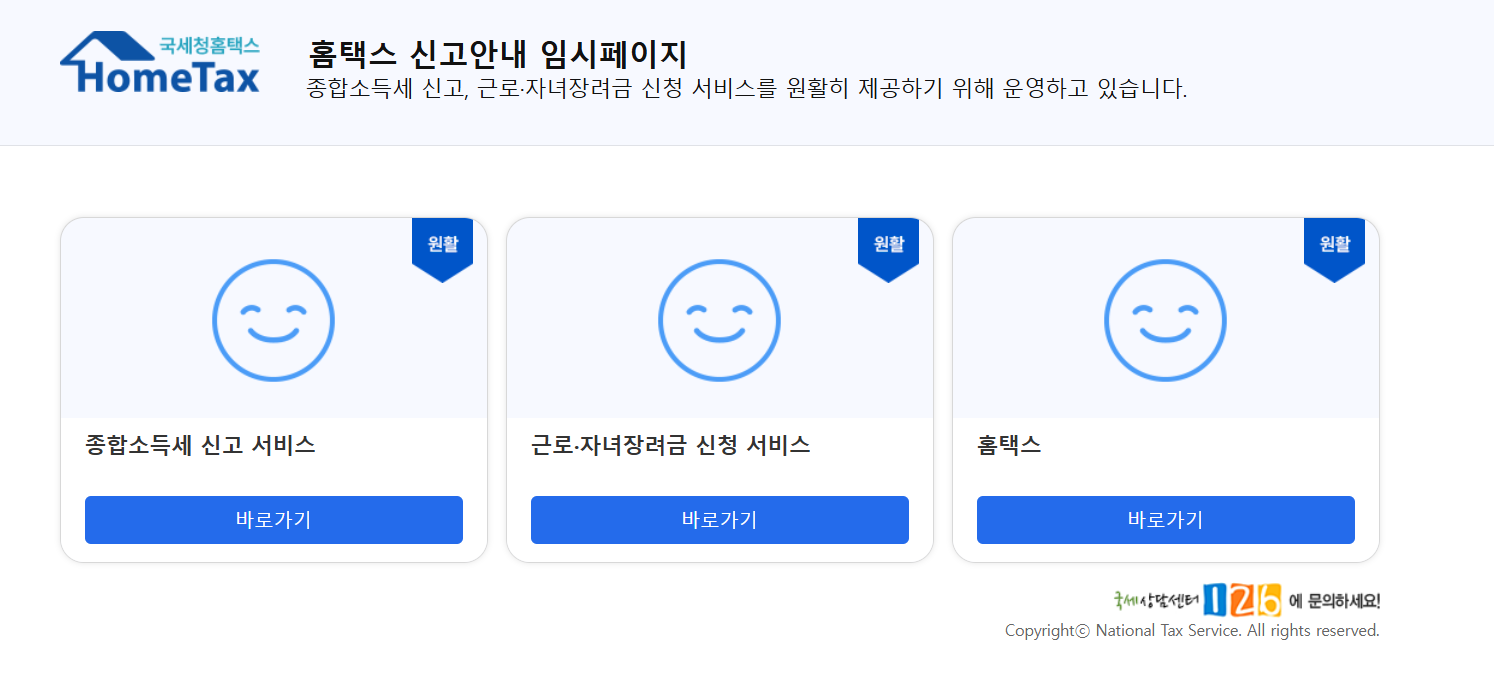This screenshot has width=1494, height=690.
Task: Click the subtitle starting 종합소득세 신고, 근로·자녀장려금
Action: (747, 89)
